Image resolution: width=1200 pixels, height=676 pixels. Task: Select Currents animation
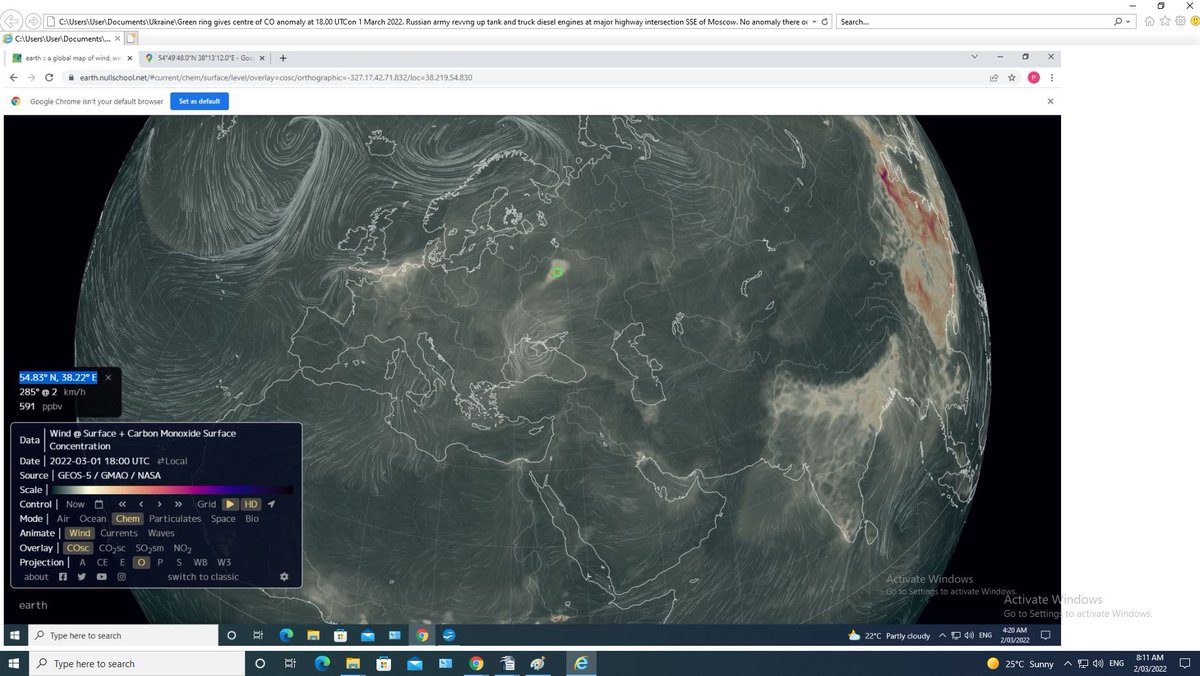tap(119, 533)
